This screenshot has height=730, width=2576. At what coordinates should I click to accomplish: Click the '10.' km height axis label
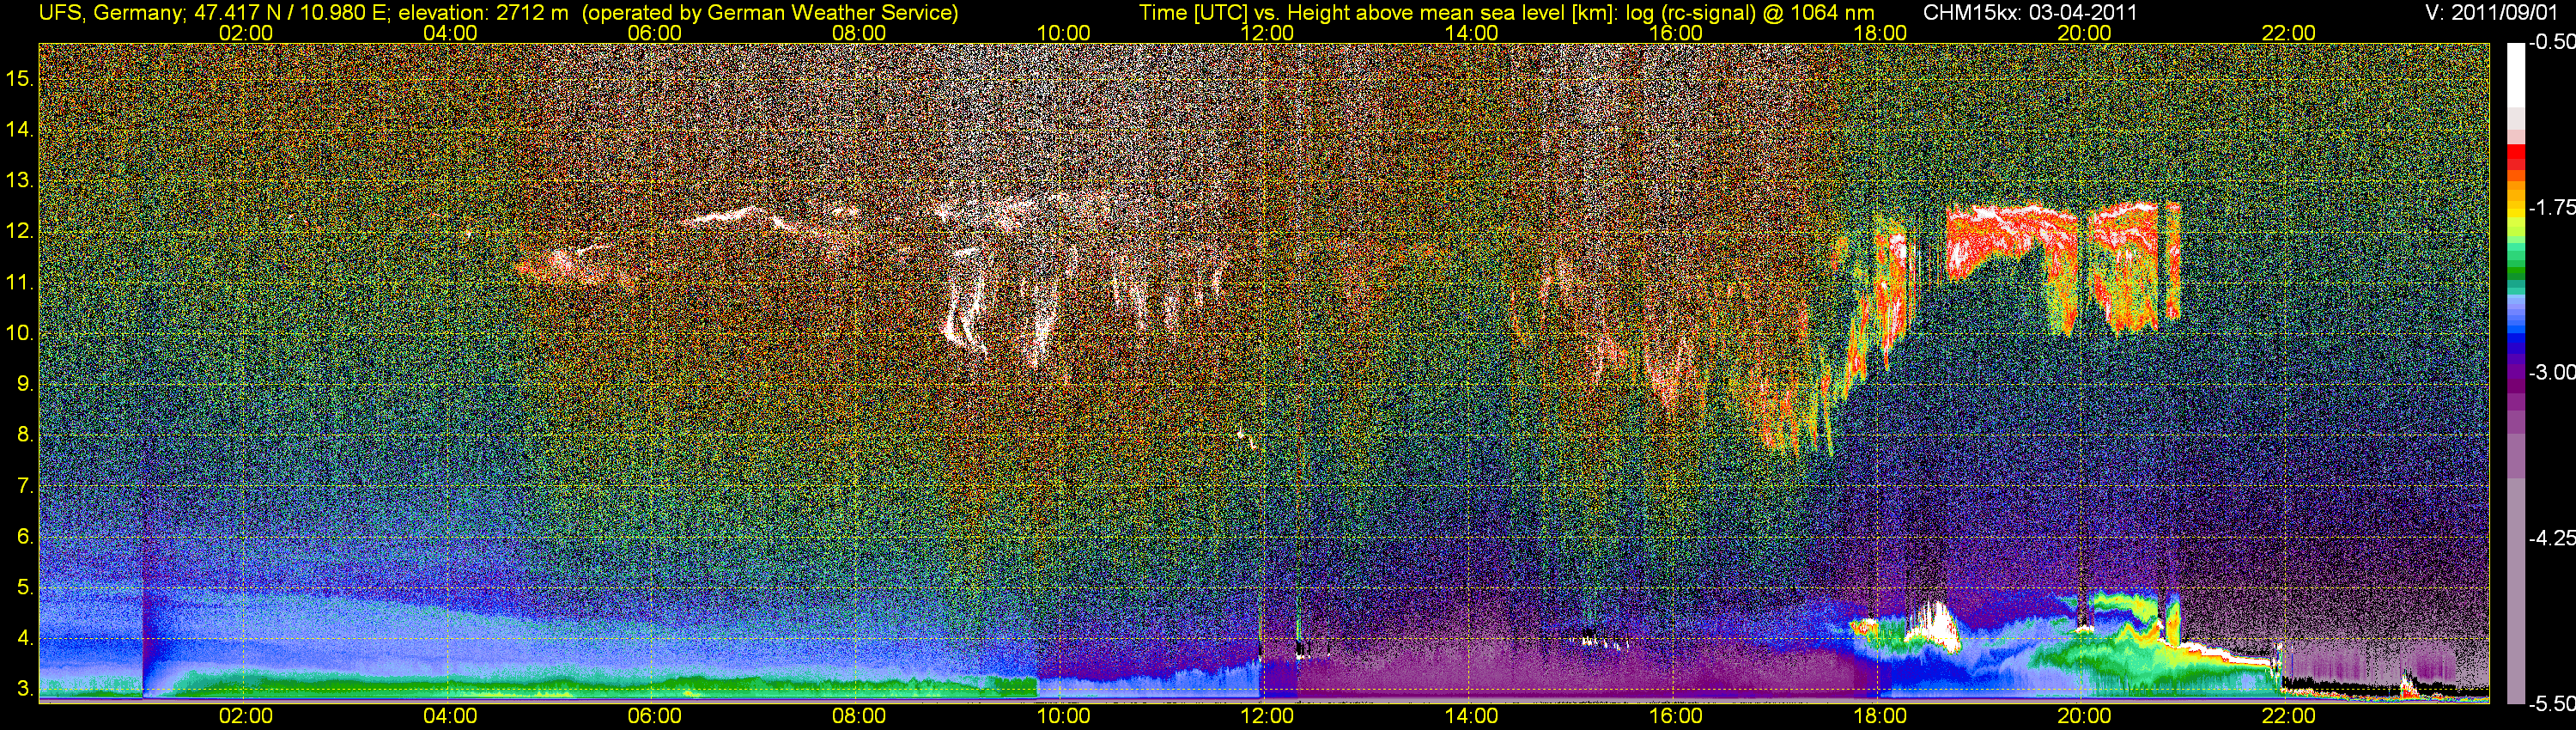(x=20, y=333)
